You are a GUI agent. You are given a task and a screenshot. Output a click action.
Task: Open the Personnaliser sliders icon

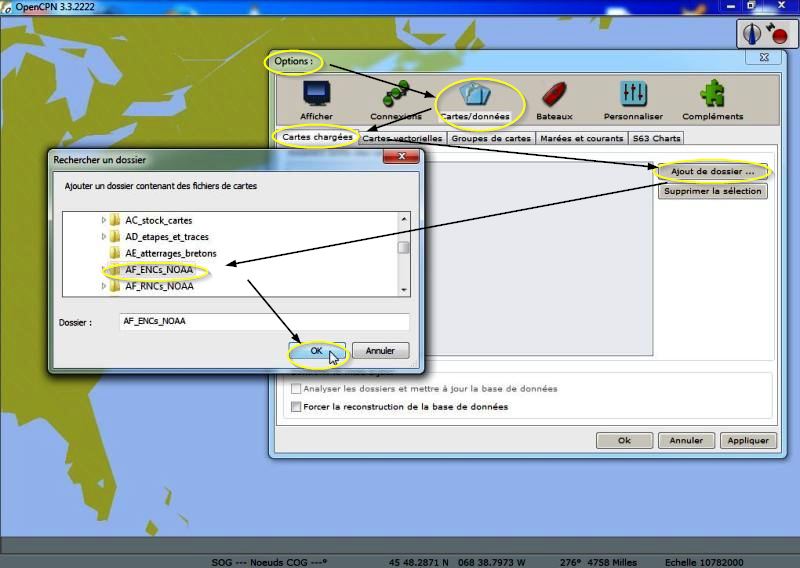coord(633,94)
